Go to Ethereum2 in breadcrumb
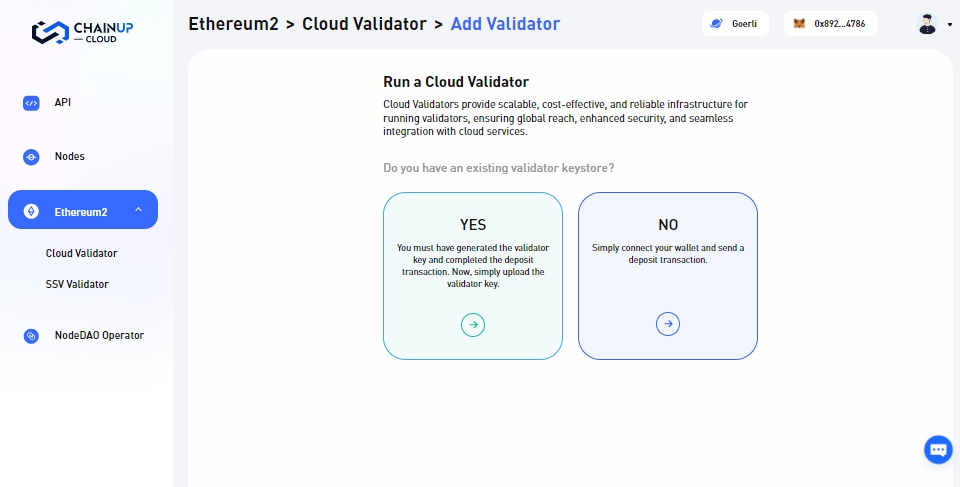Screen dimensions: 960x487 [233, 23]
